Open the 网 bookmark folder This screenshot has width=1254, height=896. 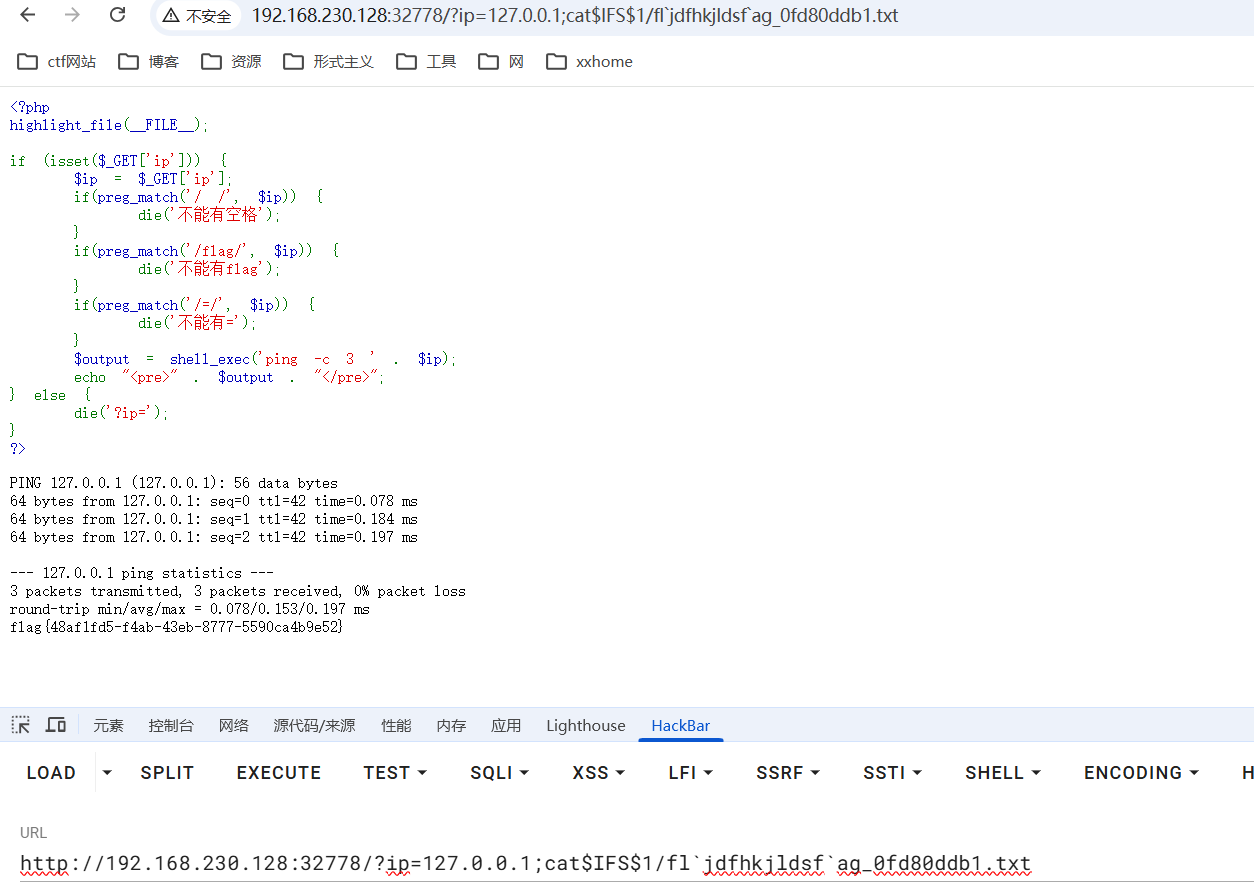pos(501,62)
